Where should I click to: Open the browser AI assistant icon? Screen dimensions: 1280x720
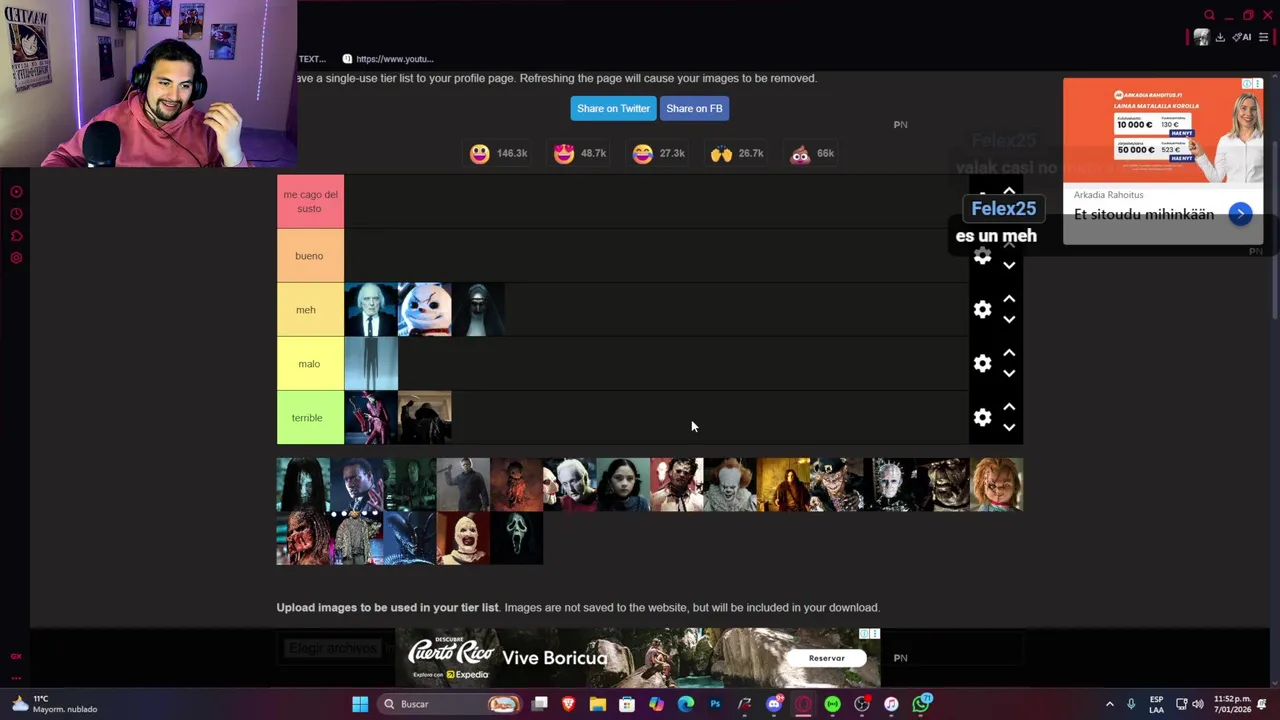click(x=1242, y=37)
